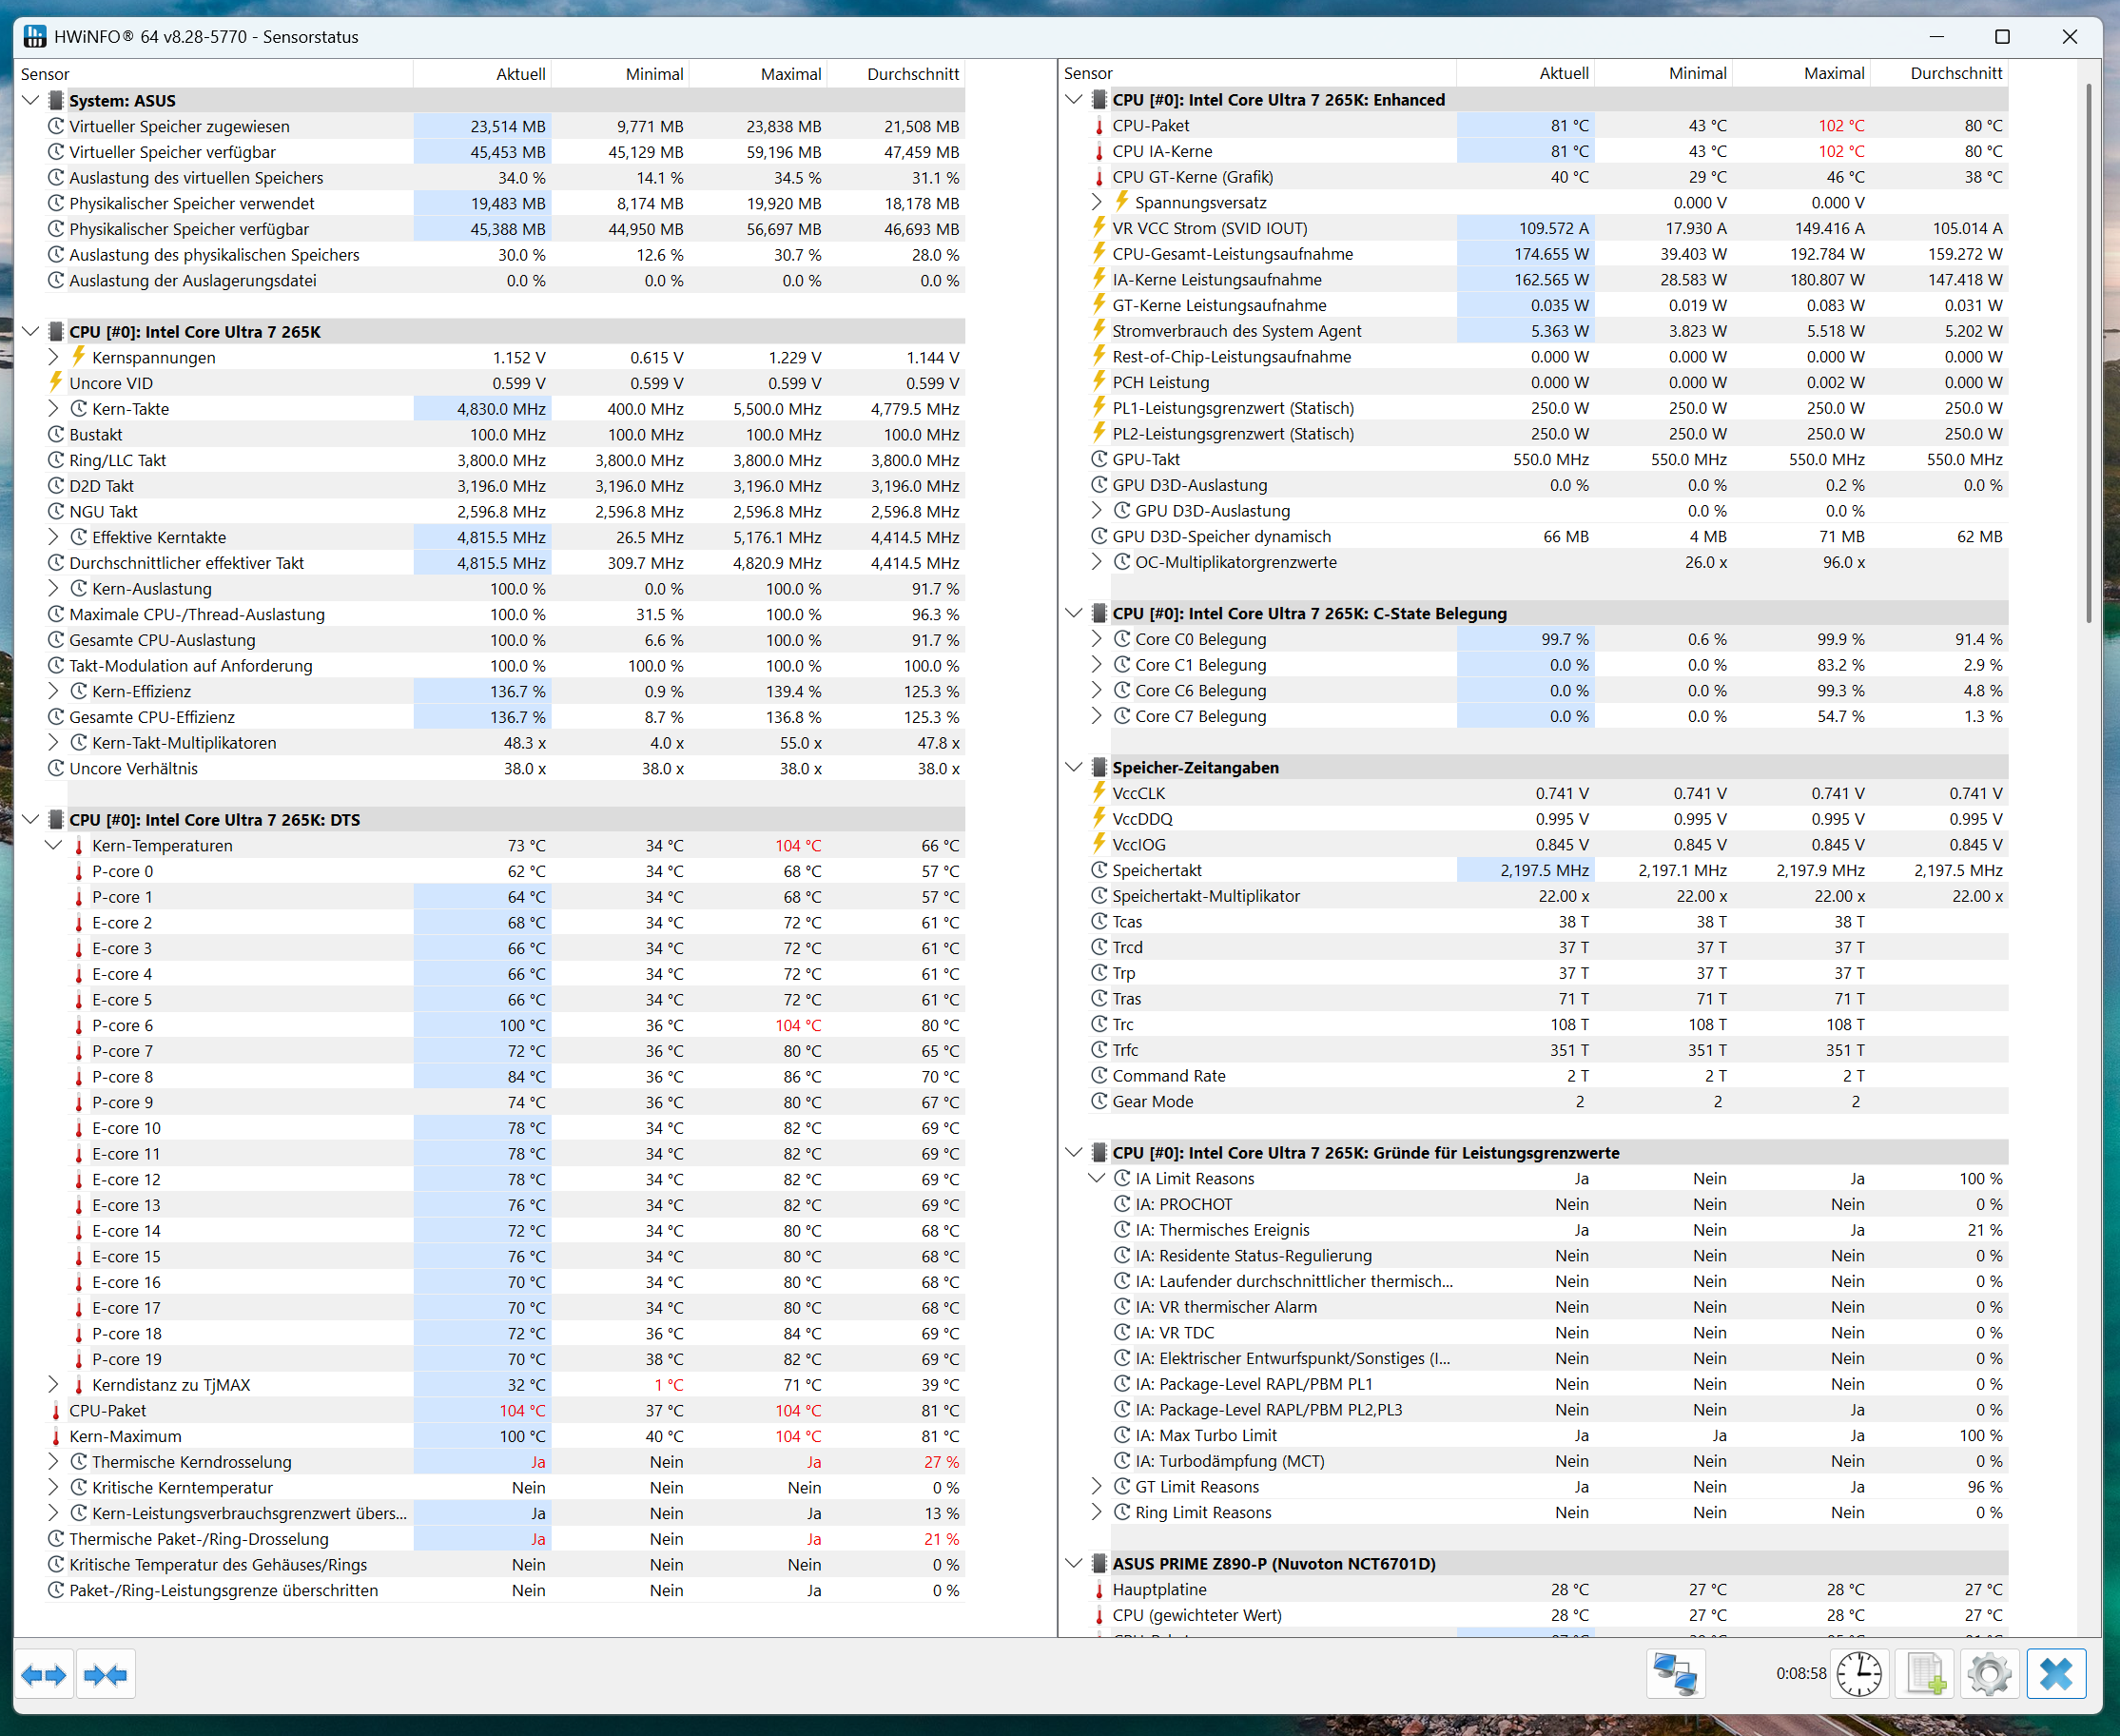Collapse the Speicher-Zeitangaben section
The height and width of the screenshot is (1736, 2120).
click(x=1074, y=767)
